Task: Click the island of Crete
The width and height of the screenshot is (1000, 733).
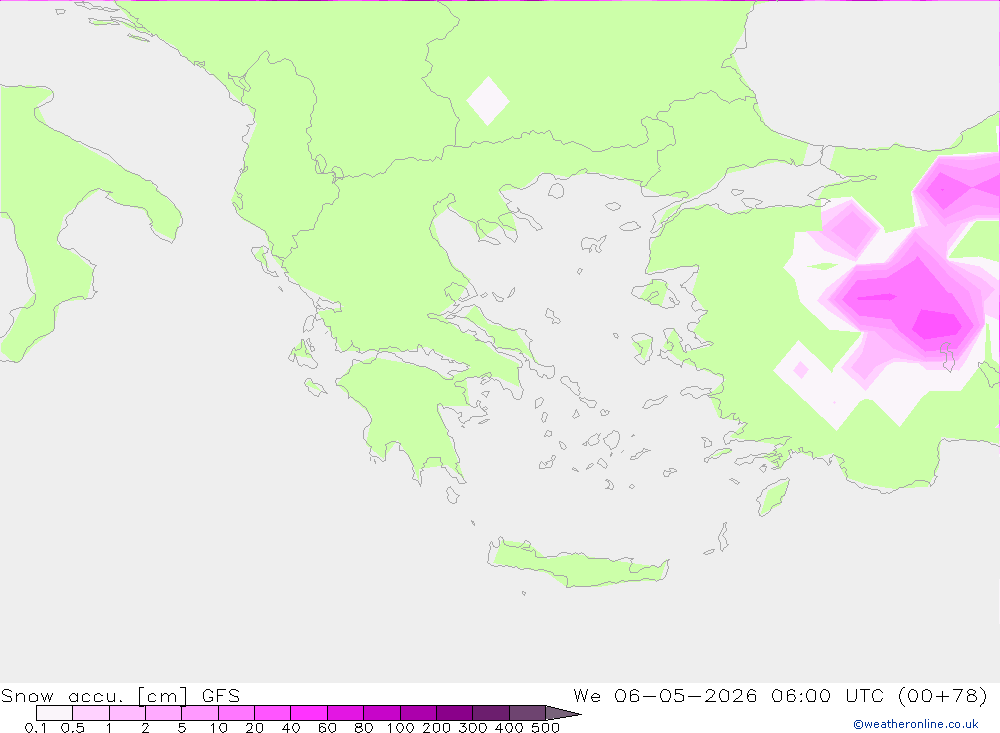Action: pyautogui.click(x=577, y=563)
